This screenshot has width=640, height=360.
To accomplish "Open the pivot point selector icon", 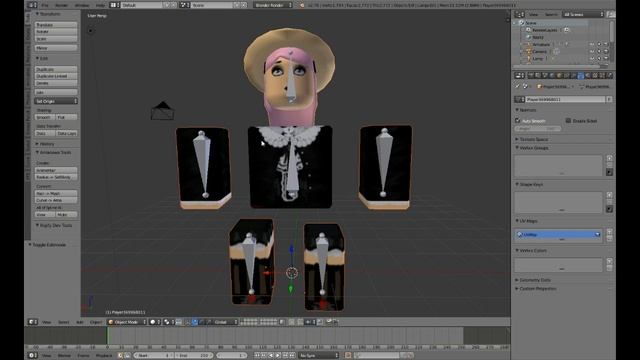I will (168, 322).
